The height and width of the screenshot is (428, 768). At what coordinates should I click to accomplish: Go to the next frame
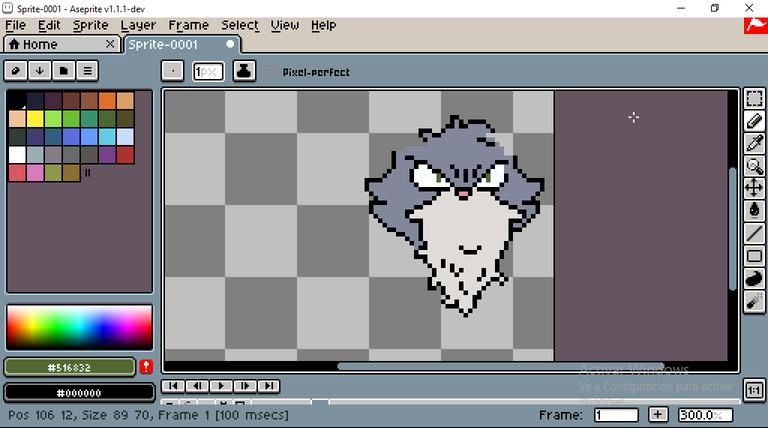pos(245,386)
